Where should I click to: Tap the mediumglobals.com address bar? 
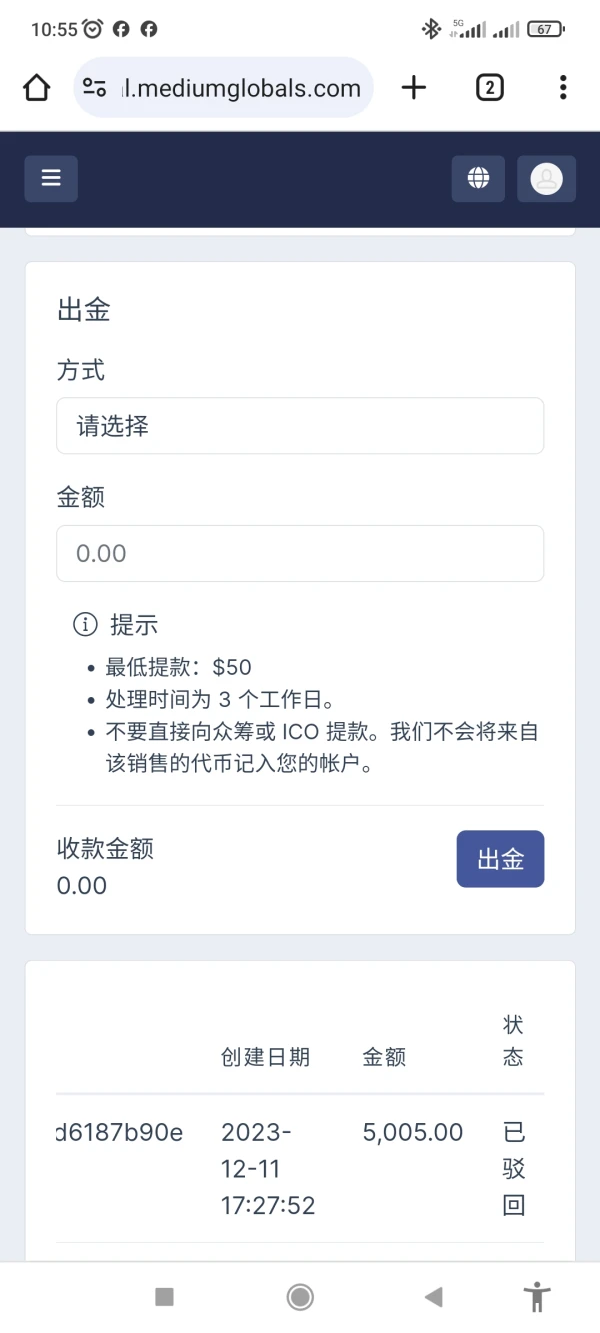click(x=240, y=88)
